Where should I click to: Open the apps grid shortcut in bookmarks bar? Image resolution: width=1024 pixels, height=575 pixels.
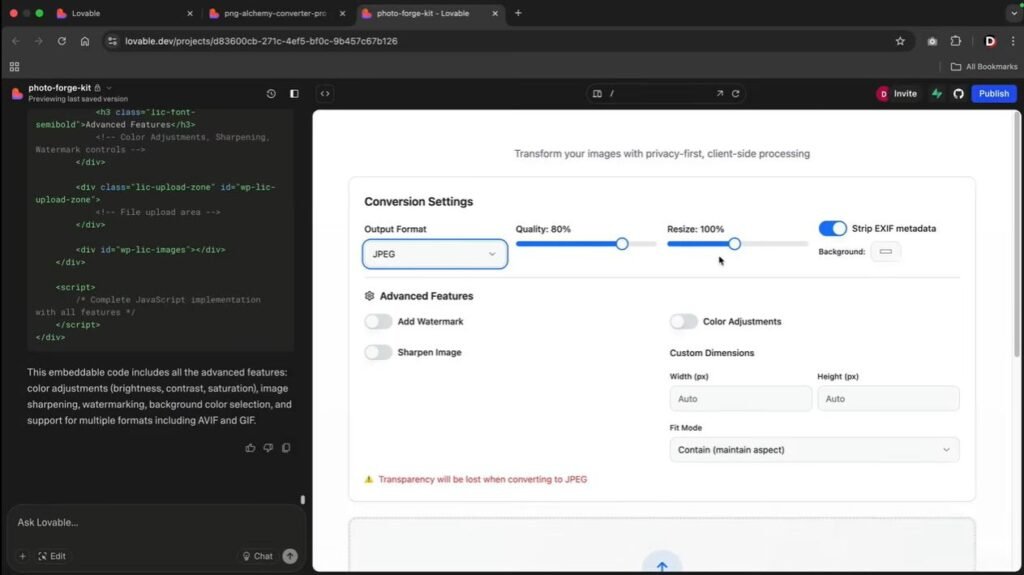click(14, 67)
